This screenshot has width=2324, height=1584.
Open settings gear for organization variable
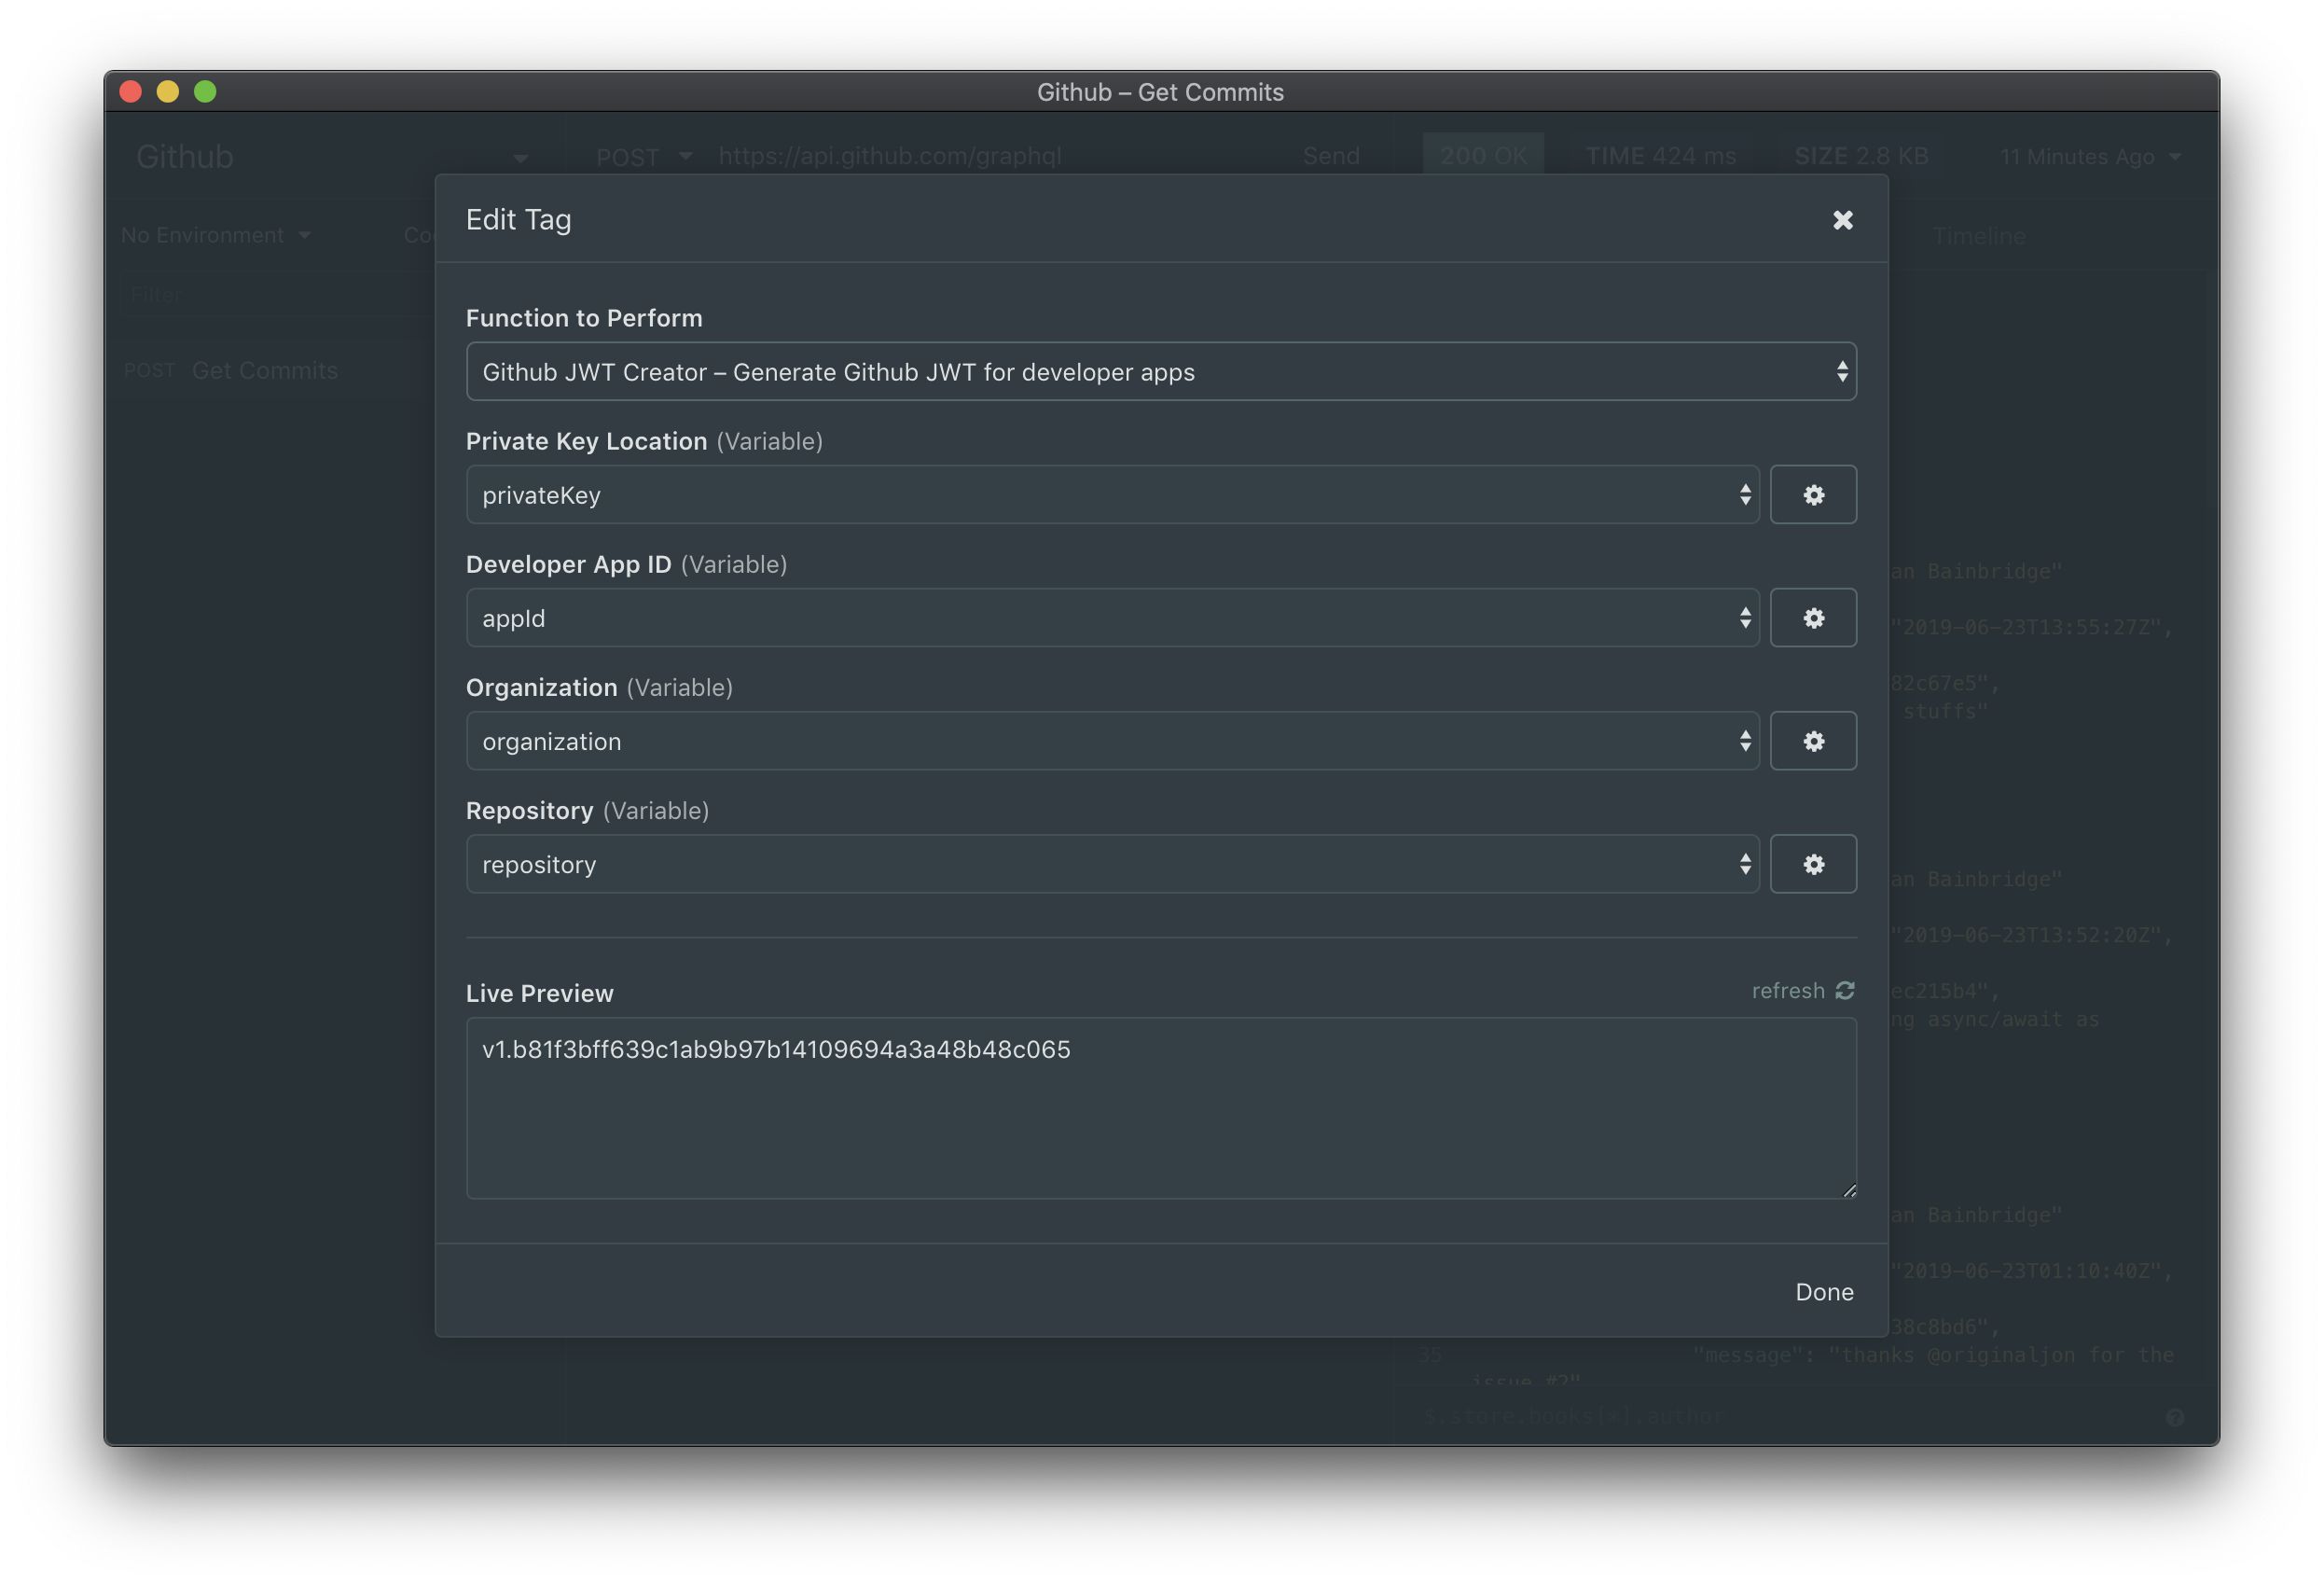(x=1813, y=741)
